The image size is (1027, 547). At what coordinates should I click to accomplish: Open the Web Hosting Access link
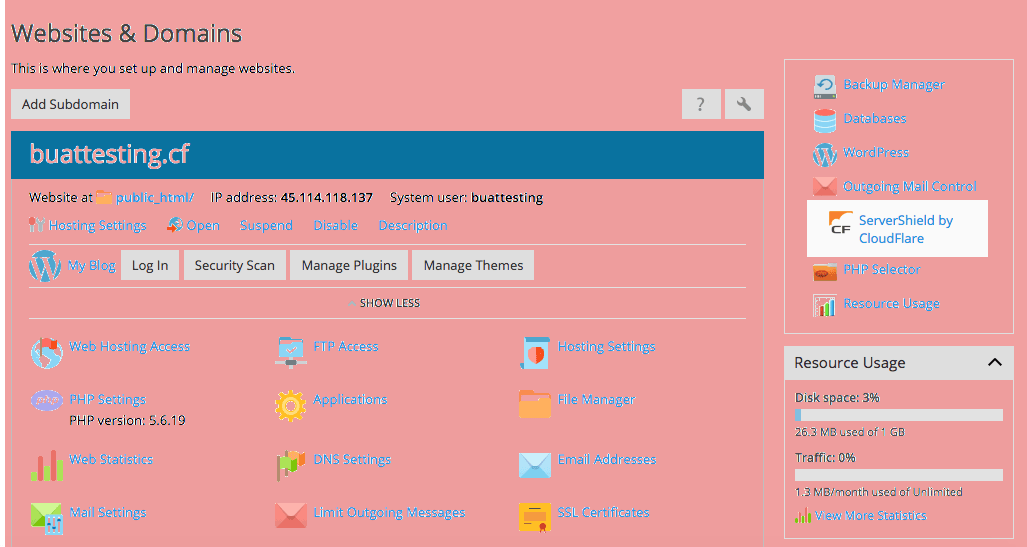coord(130,347)
